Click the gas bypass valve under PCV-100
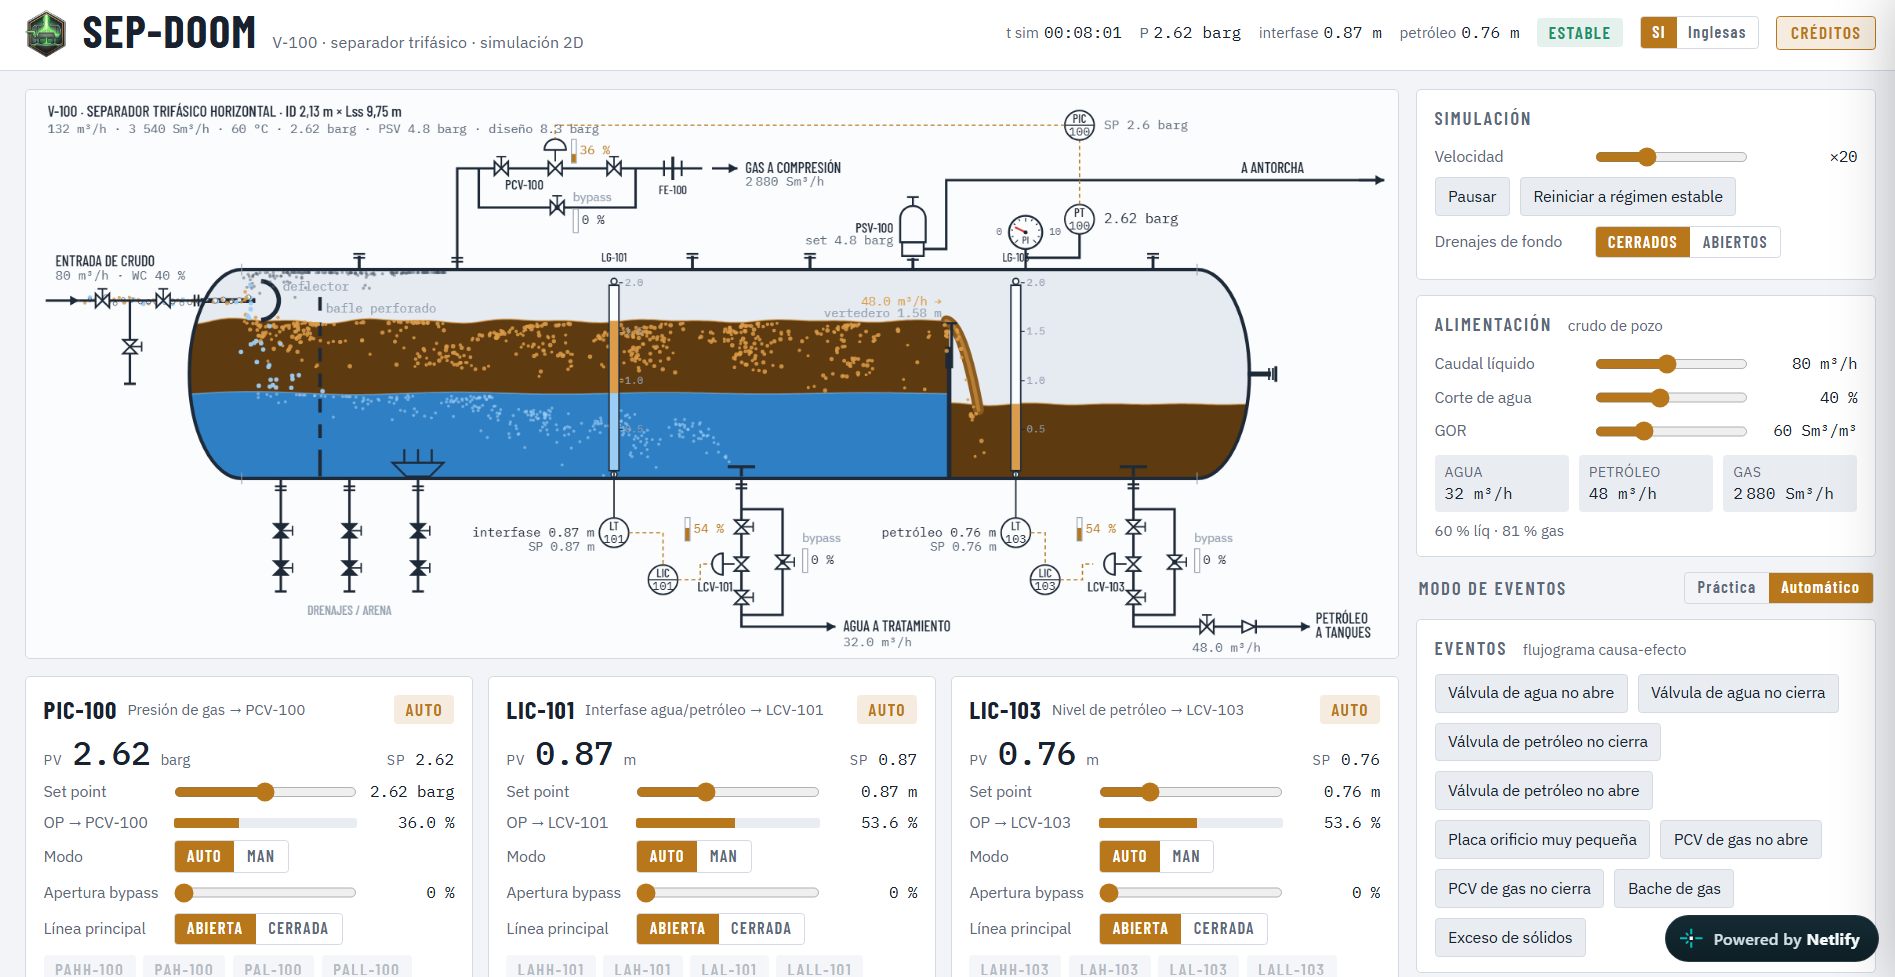The image size is (1895, 977). 557,207
